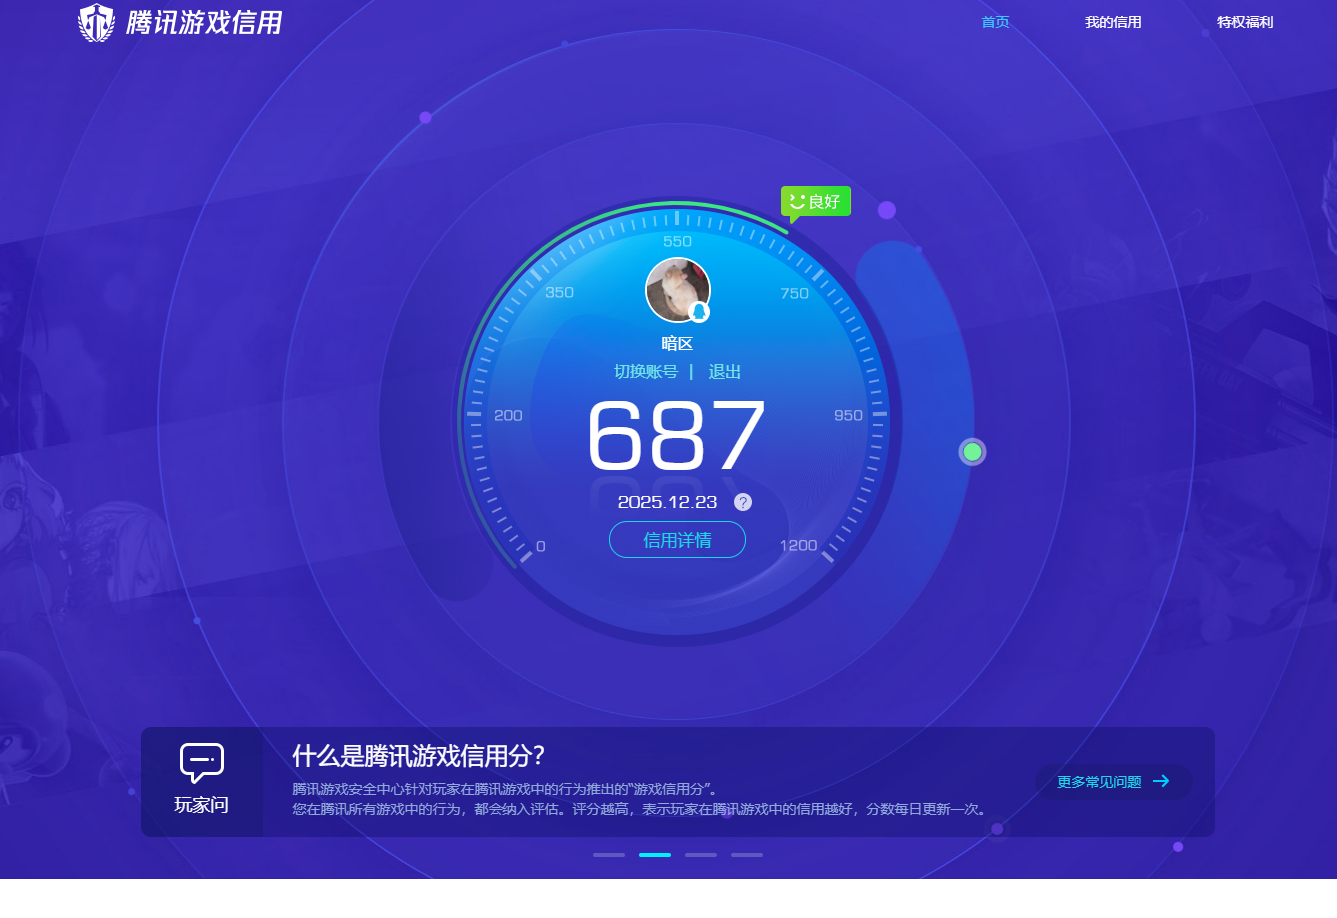
Task: Click the 玩家问 speech bubble icon
Action: 200,763
